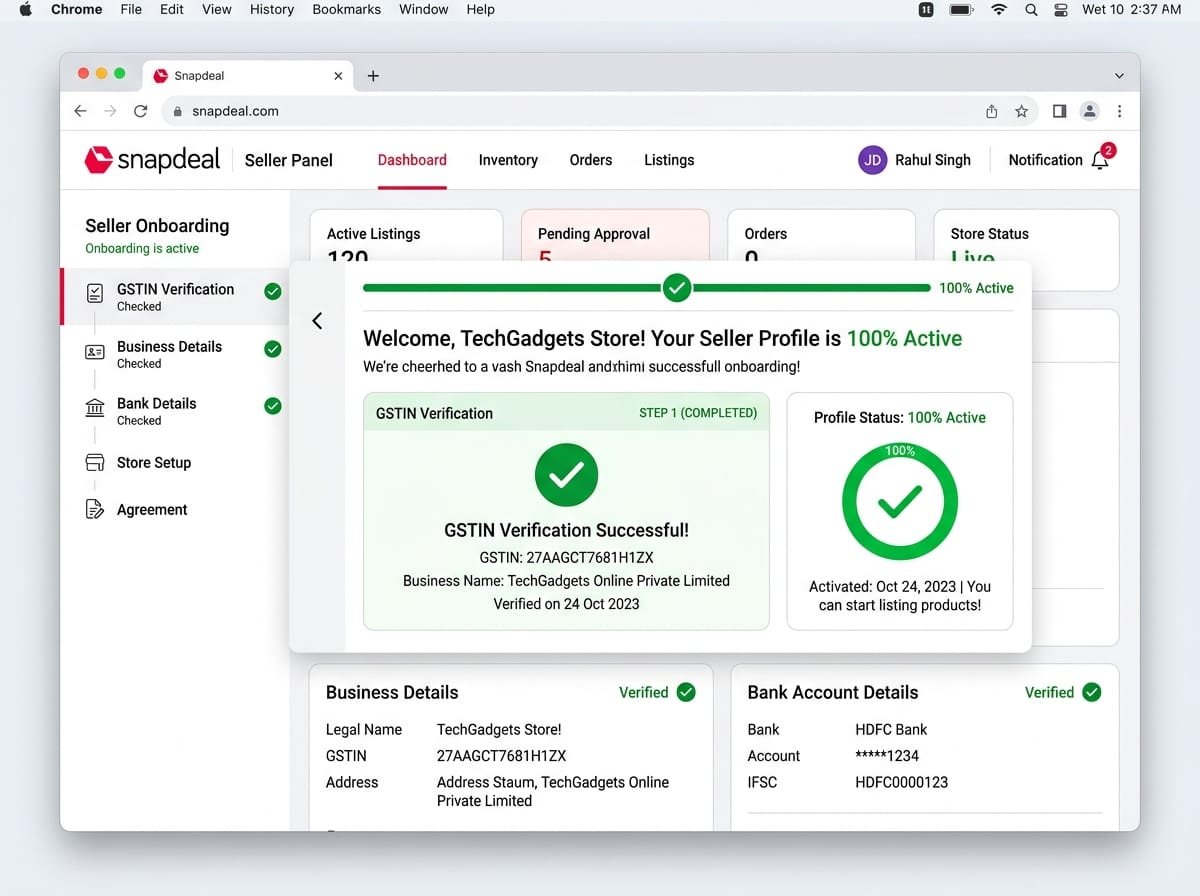Close the Snapdeal tab
This screenshot has width=1200, height=896.
click(338, 76)
